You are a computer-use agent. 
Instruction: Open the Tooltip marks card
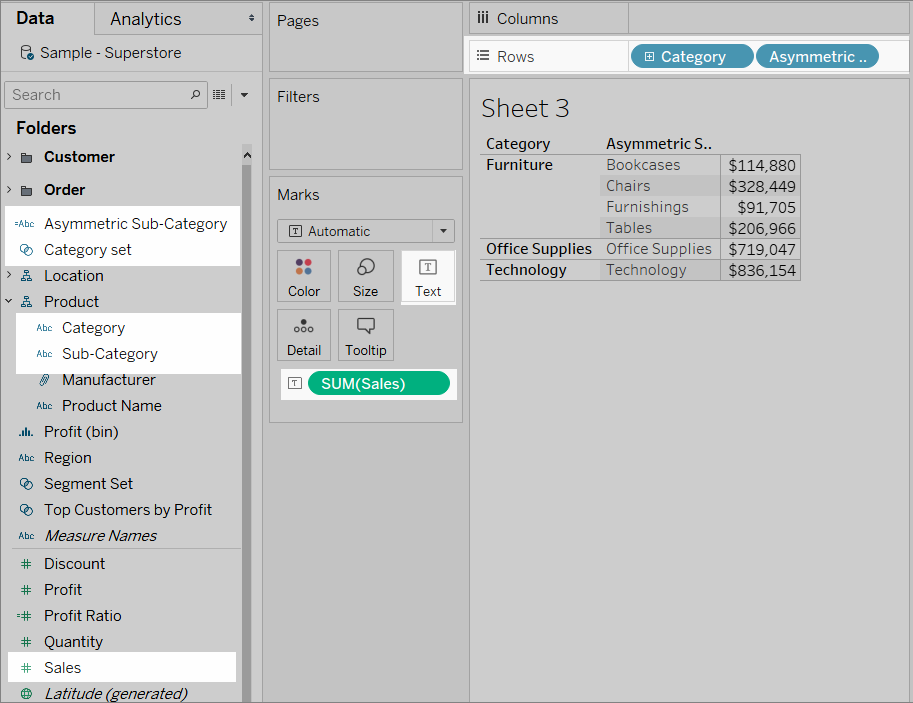coord(366,335)
